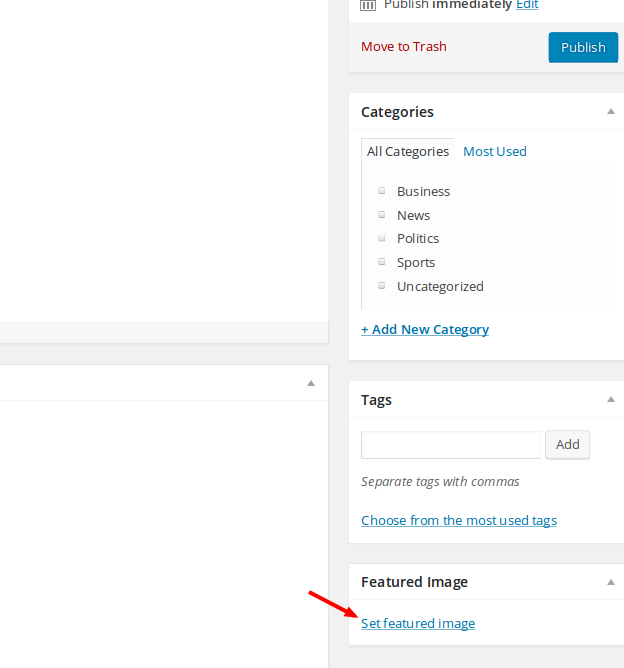This screenshot has width=624, height=668.
Task: Click the blue Publish button
Action: point(583,47)
